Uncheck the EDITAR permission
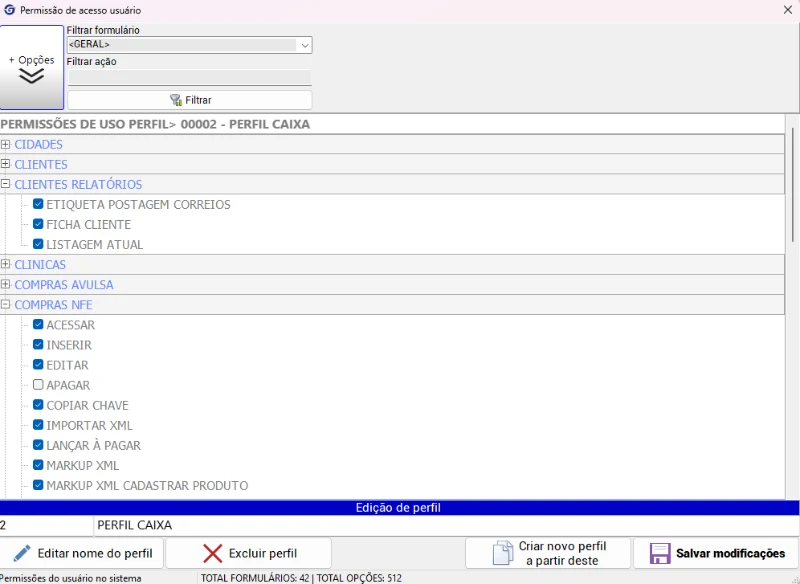 click(38, 365)
